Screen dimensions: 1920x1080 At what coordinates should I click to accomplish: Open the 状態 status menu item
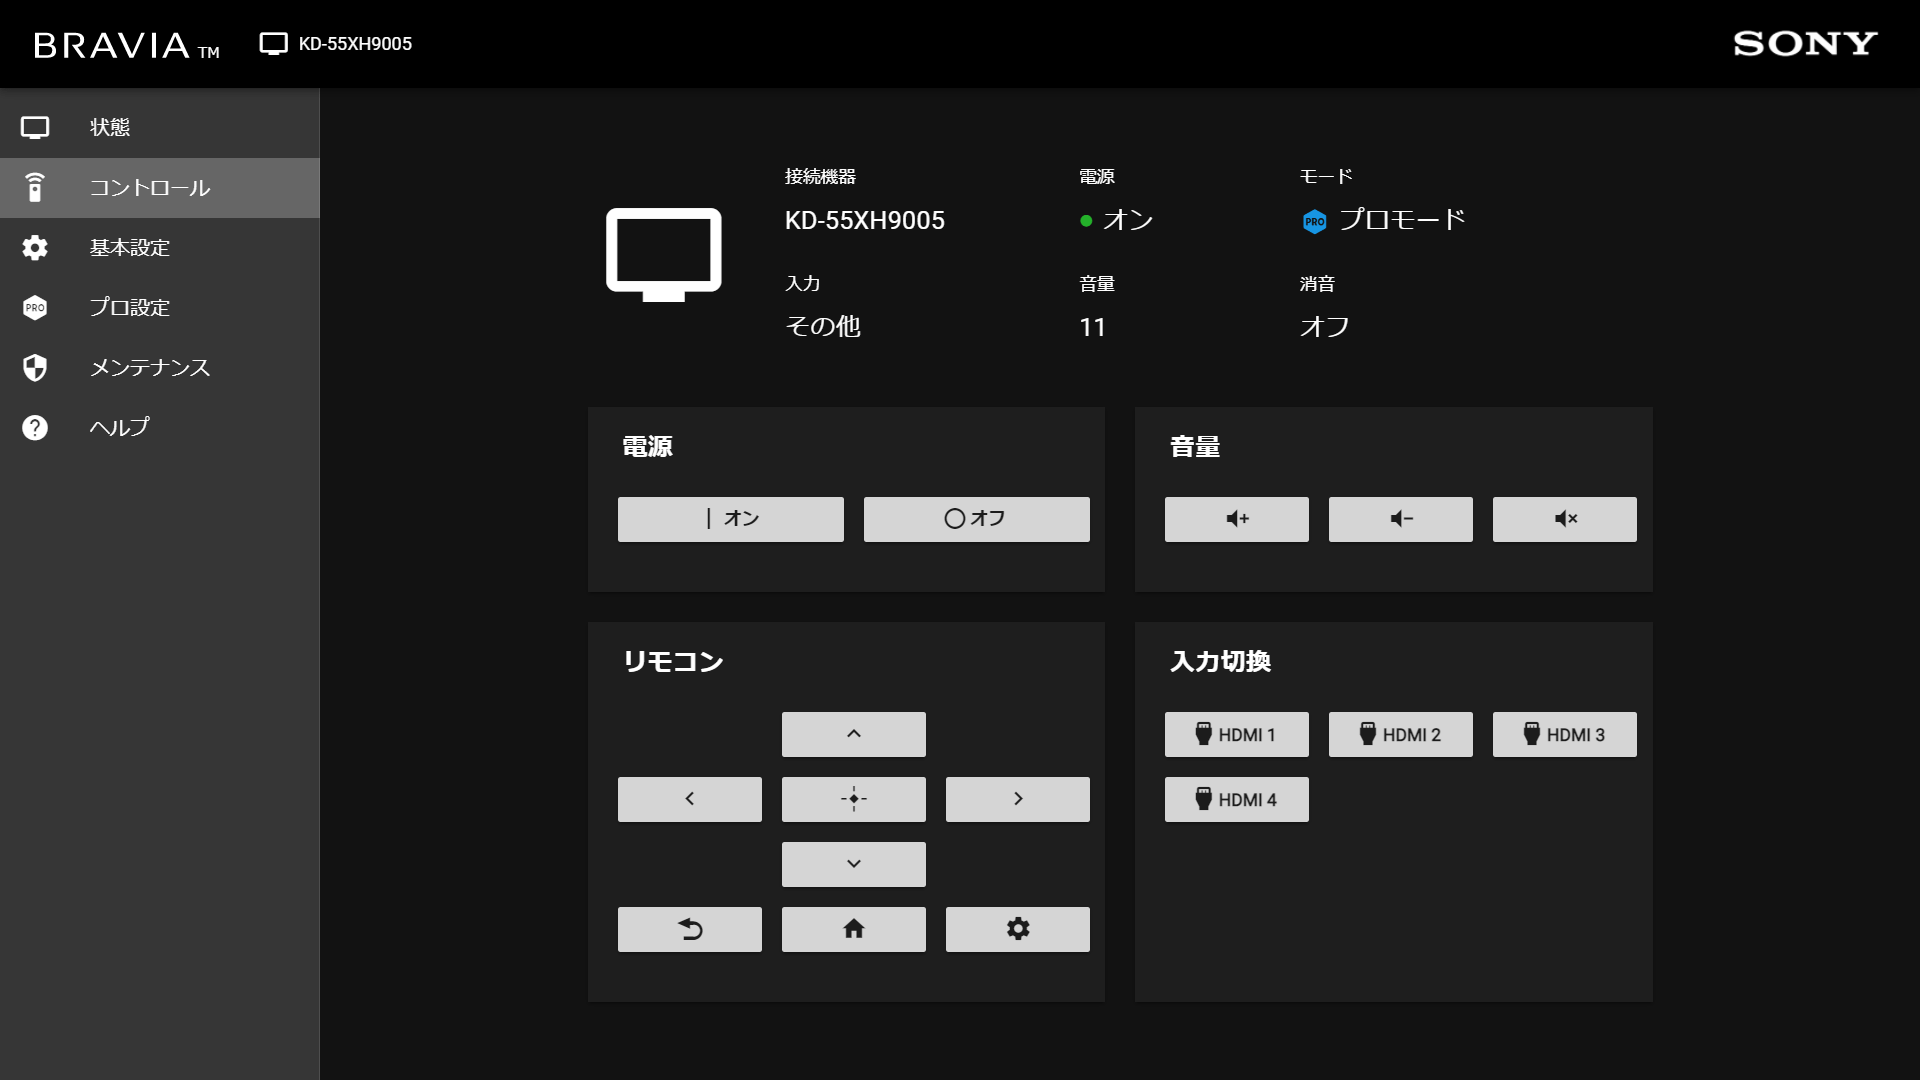click(110, 128)
